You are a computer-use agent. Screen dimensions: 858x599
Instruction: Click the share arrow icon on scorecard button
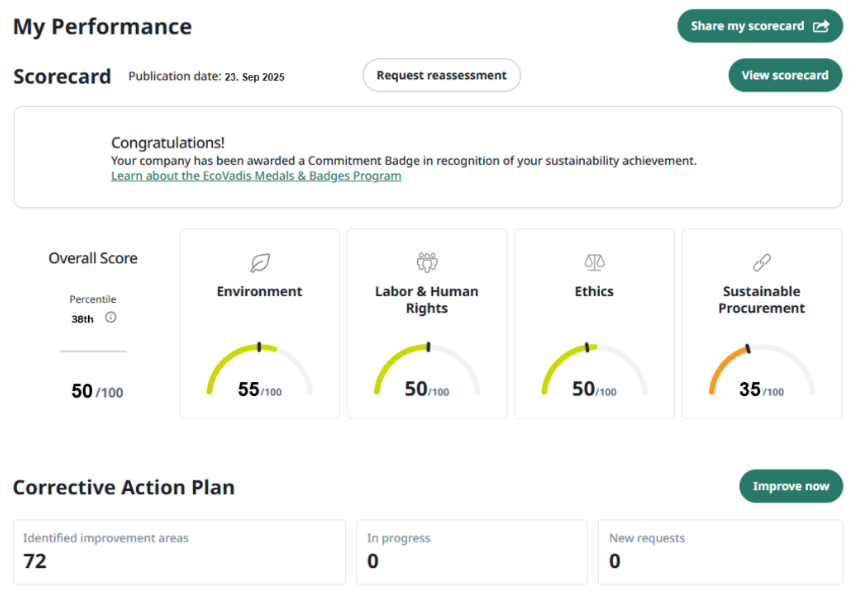821,26
